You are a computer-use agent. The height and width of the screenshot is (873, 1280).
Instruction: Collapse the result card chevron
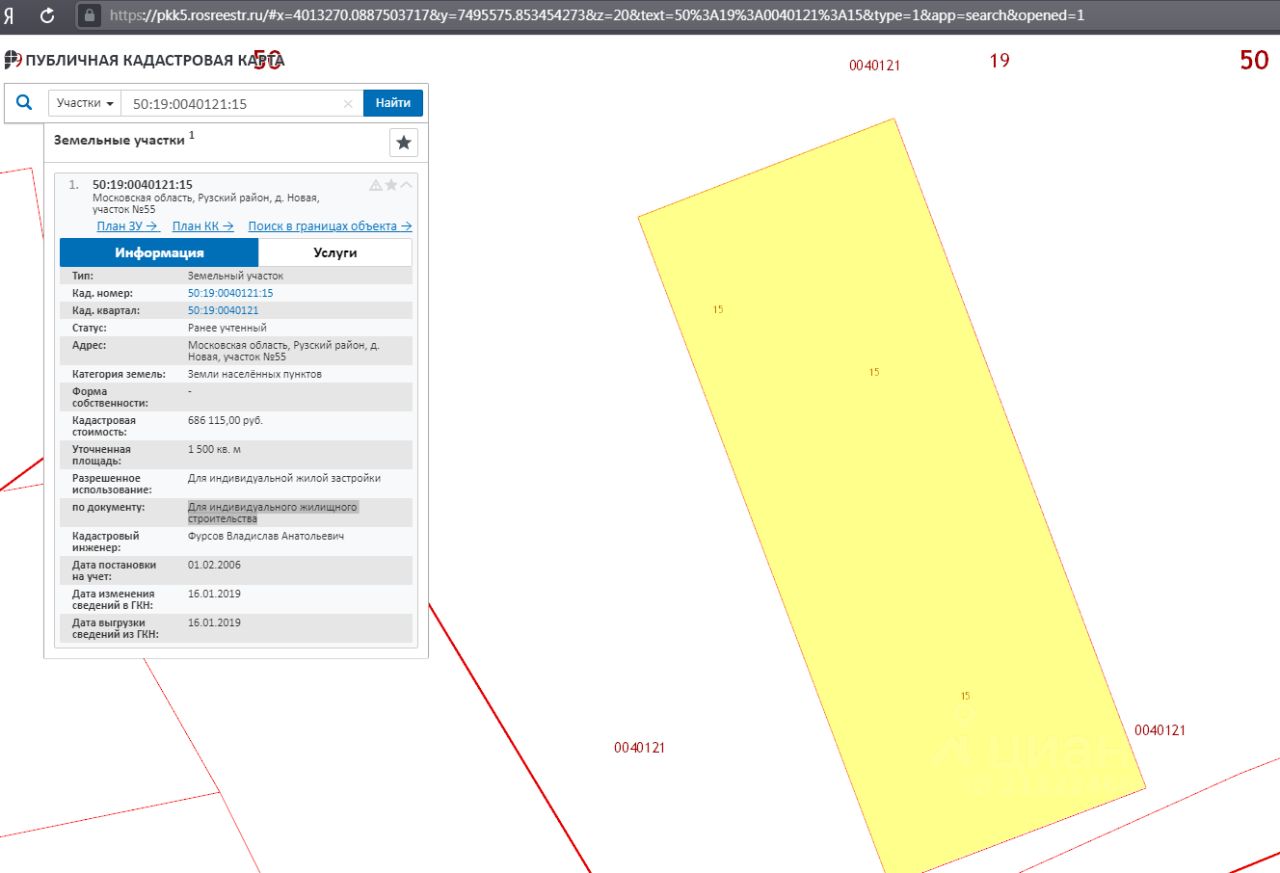(406, 185)
